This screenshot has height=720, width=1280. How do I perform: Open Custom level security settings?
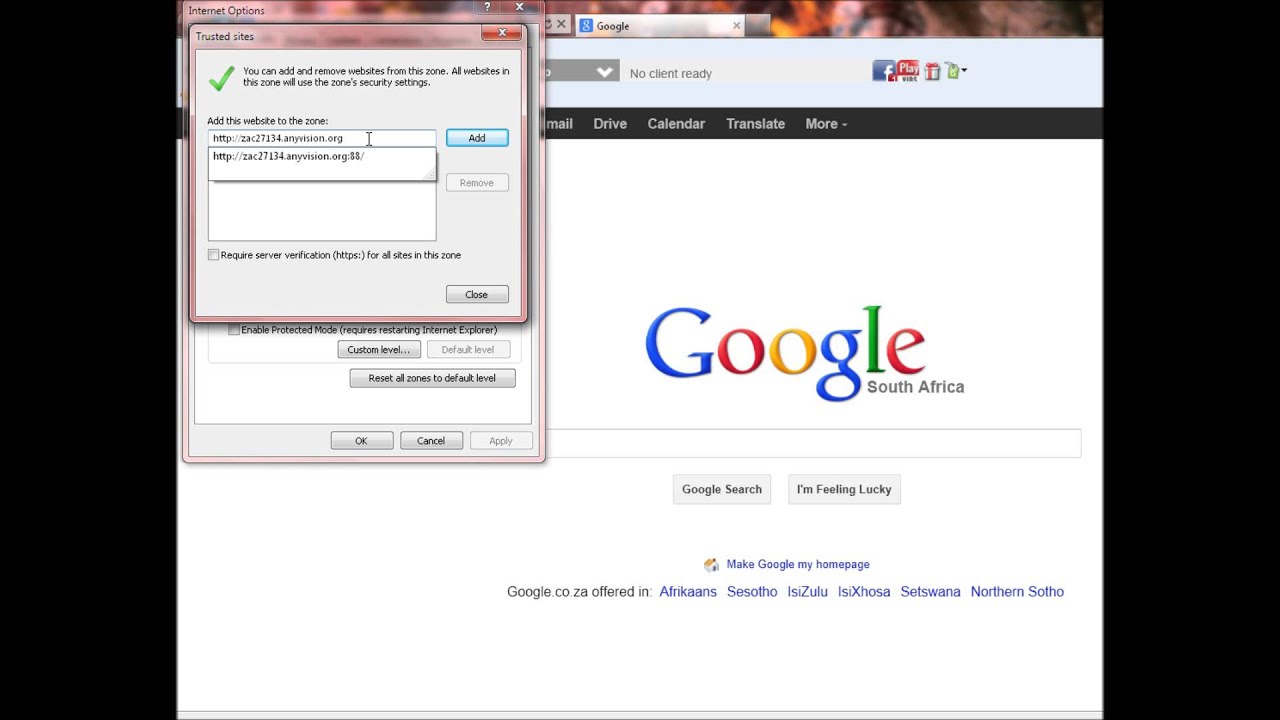[x=379, y=349]
